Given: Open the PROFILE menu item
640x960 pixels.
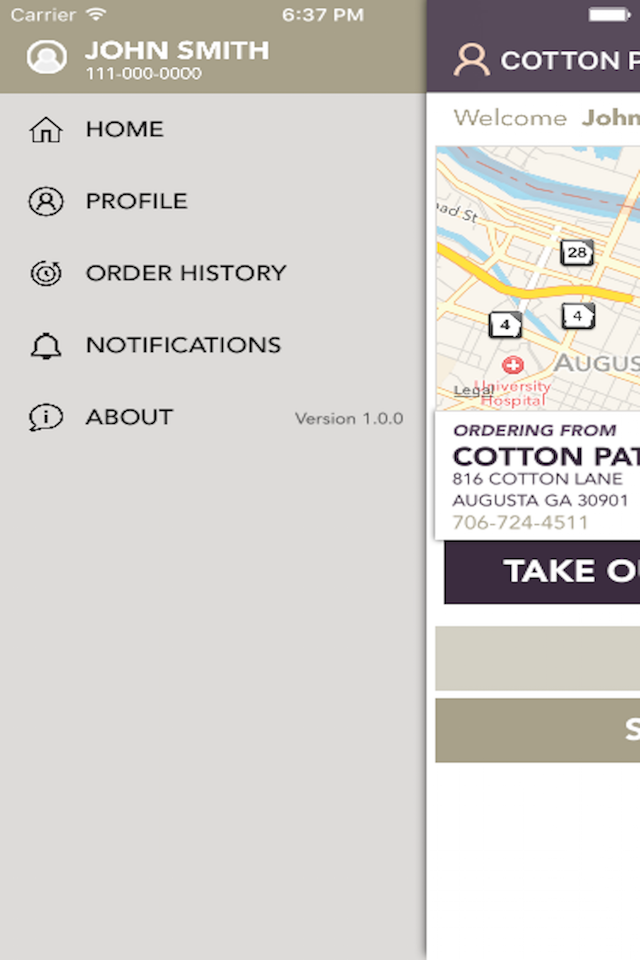Looking at the screenshot, I should (x=213, y=201).
